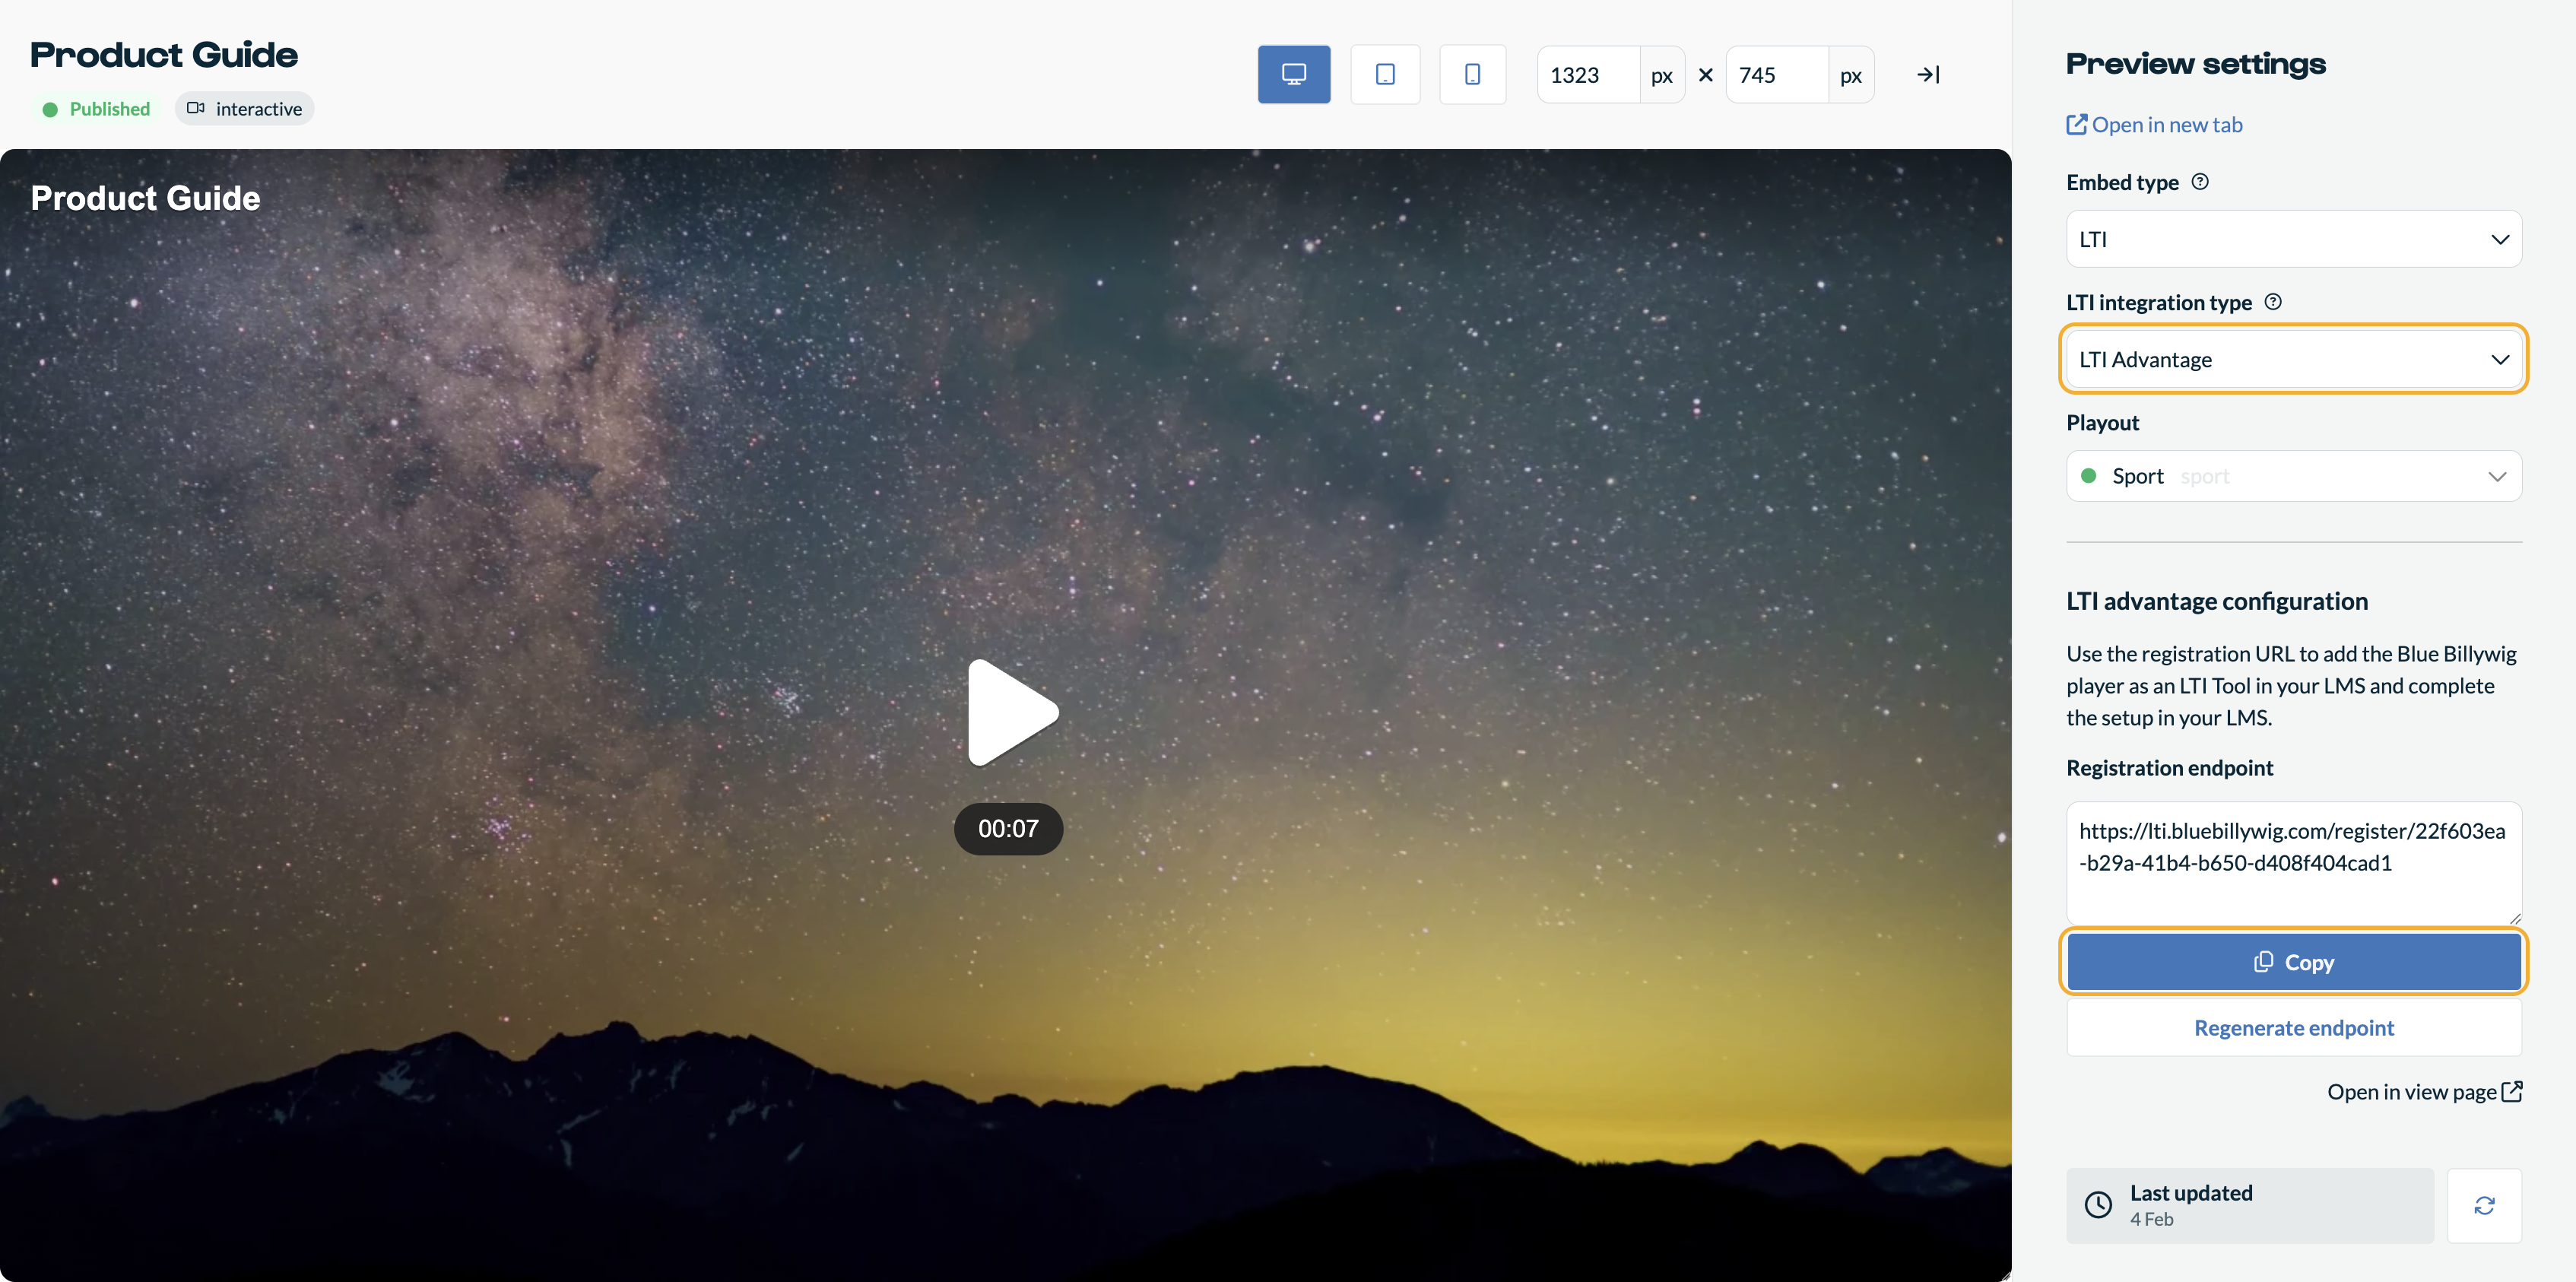Switch to tablet preview mode
This screenshot has height=1282, width=2576.
coord(1384,74)
